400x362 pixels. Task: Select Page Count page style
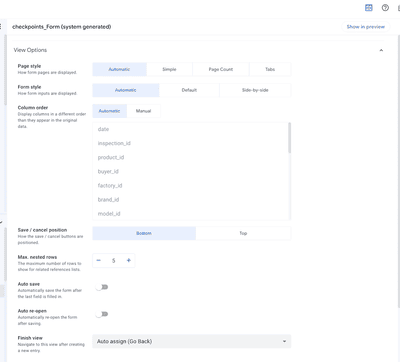click(x=221, y=69)
